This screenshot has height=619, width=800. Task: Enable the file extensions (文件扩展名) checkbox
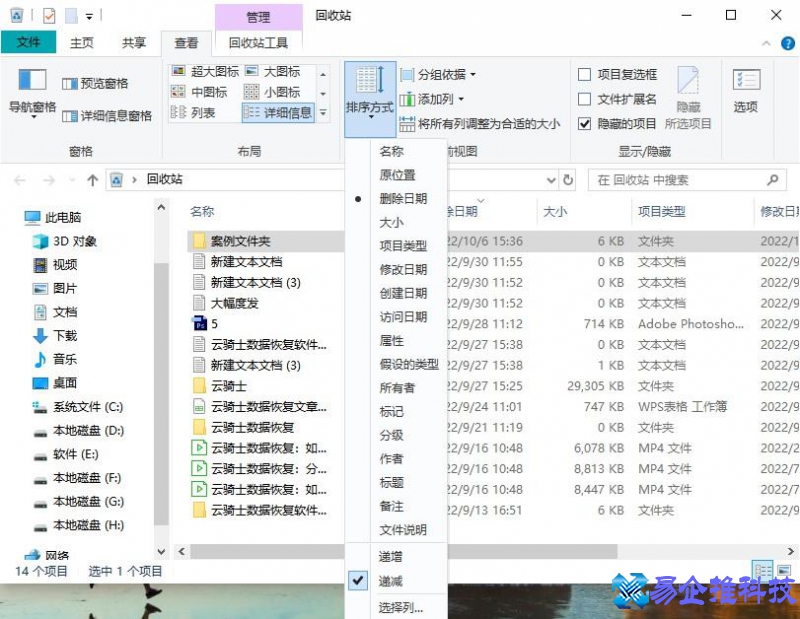click(585, 98)
